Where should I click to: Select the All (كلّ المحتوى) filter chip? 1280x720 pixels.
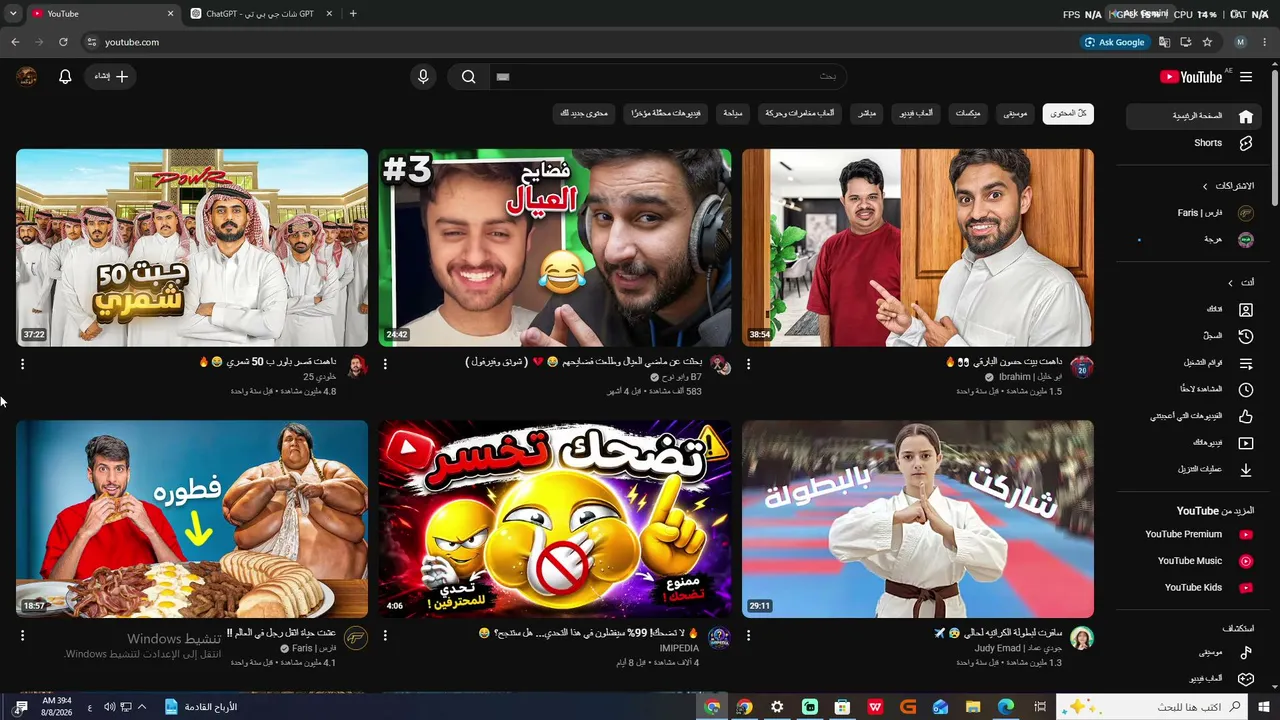1068,113
